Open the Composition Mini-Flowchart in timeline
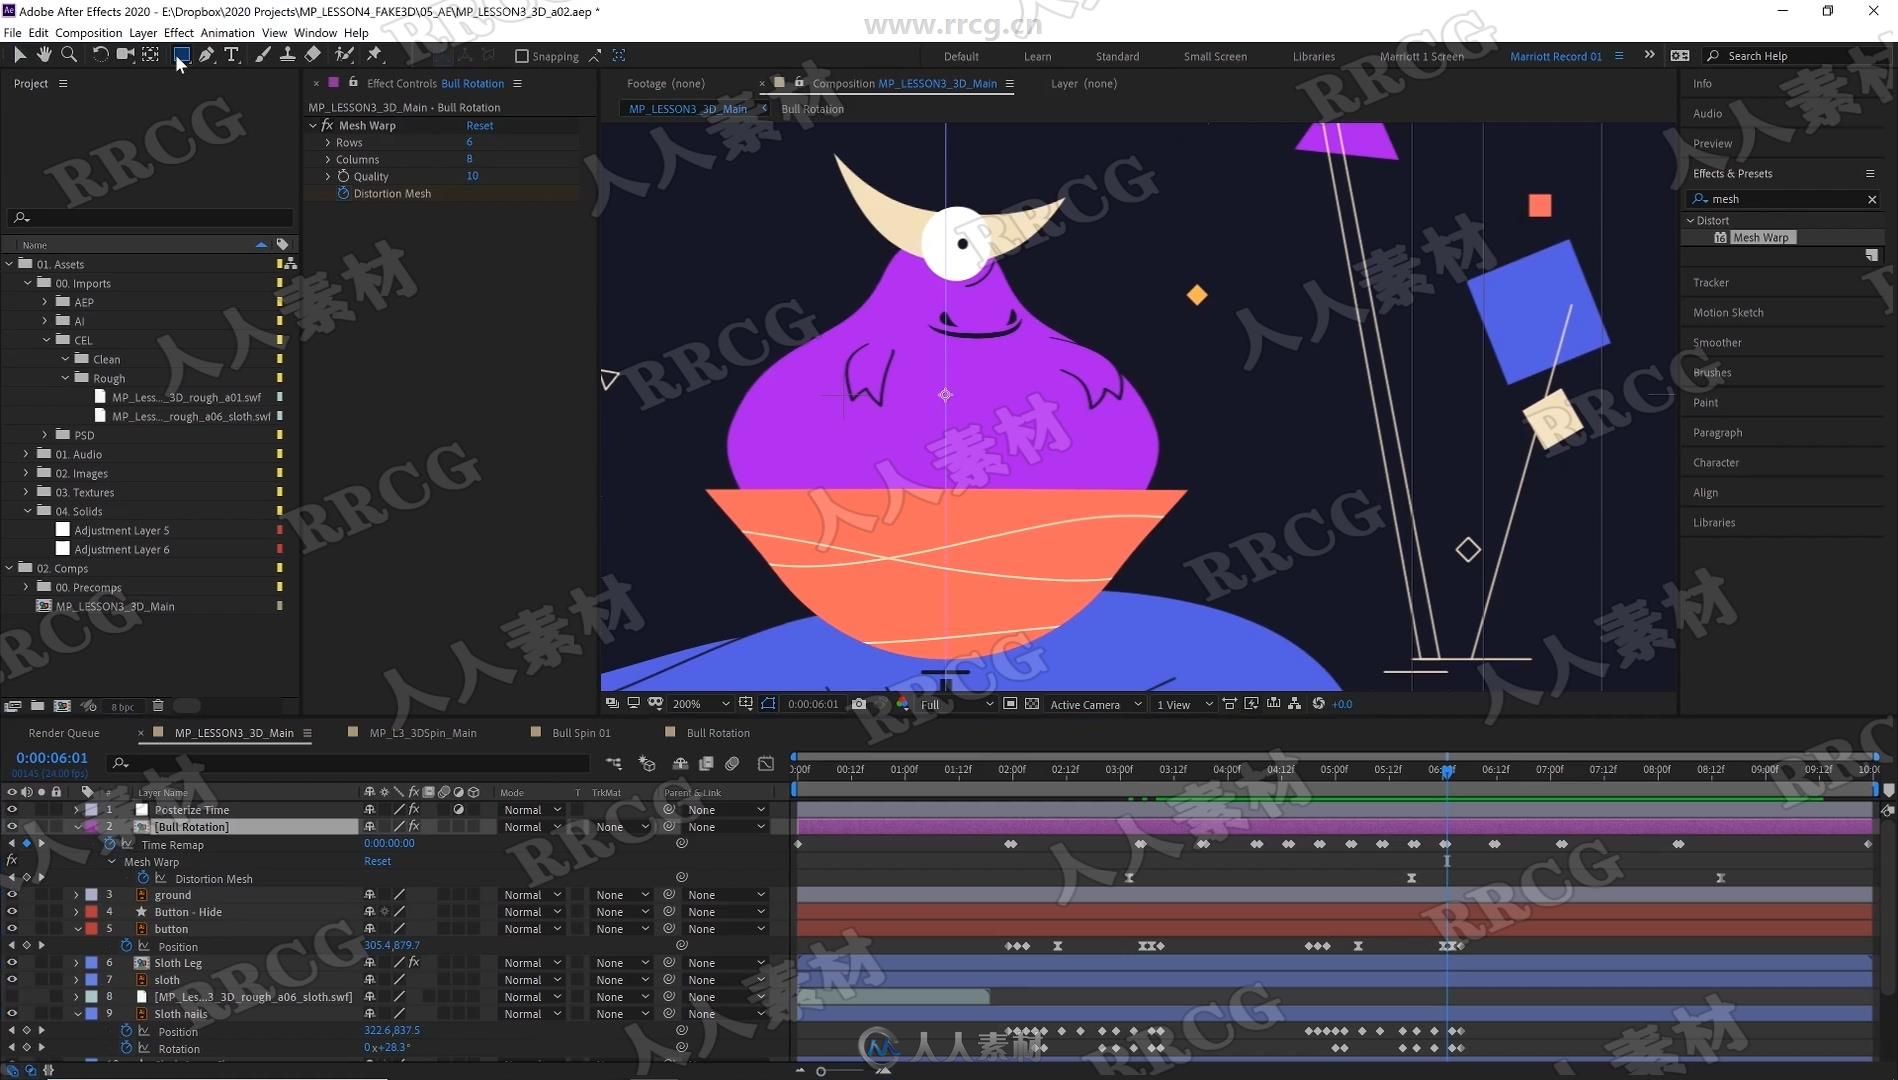This screenshot has height=1080, width=1898. 614,764
